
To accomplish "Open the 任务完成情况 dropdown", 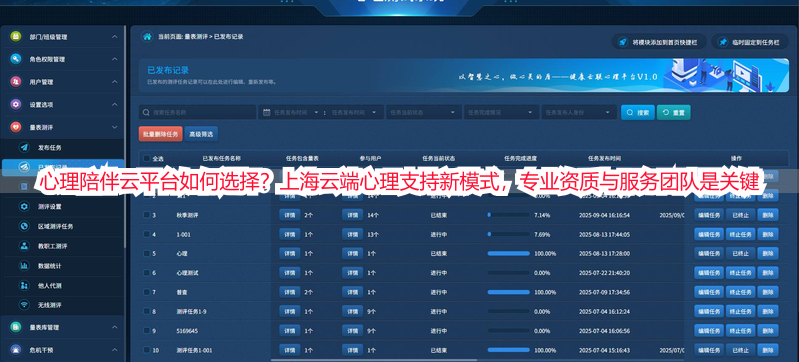I will tap(501, 112).
